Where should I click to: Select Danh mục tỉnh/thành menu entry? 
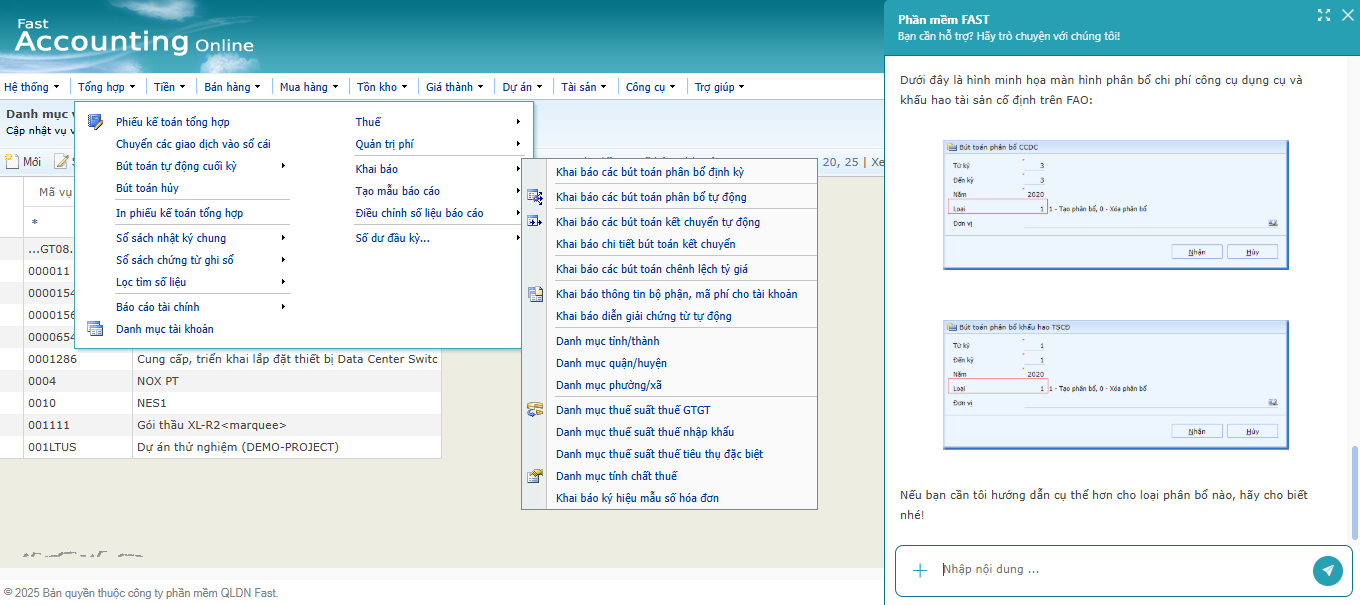tap(607, 341)
